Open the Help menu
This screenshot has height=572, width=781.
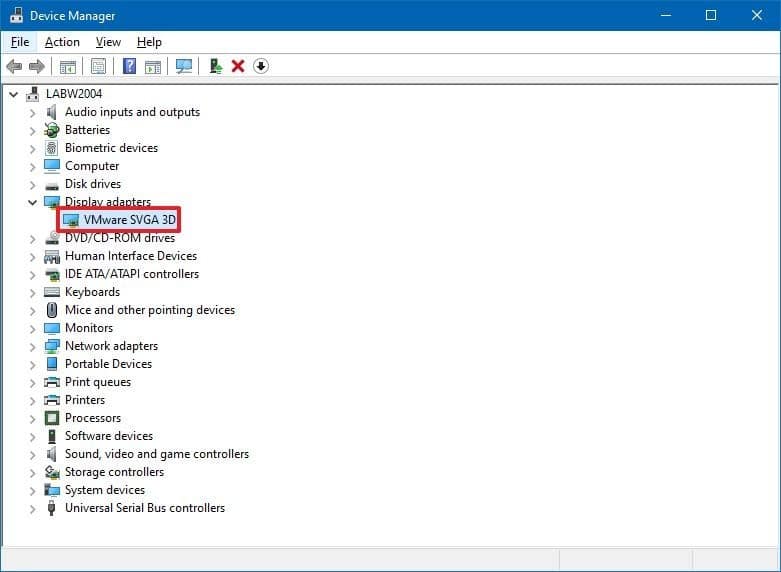coord(149,42)
